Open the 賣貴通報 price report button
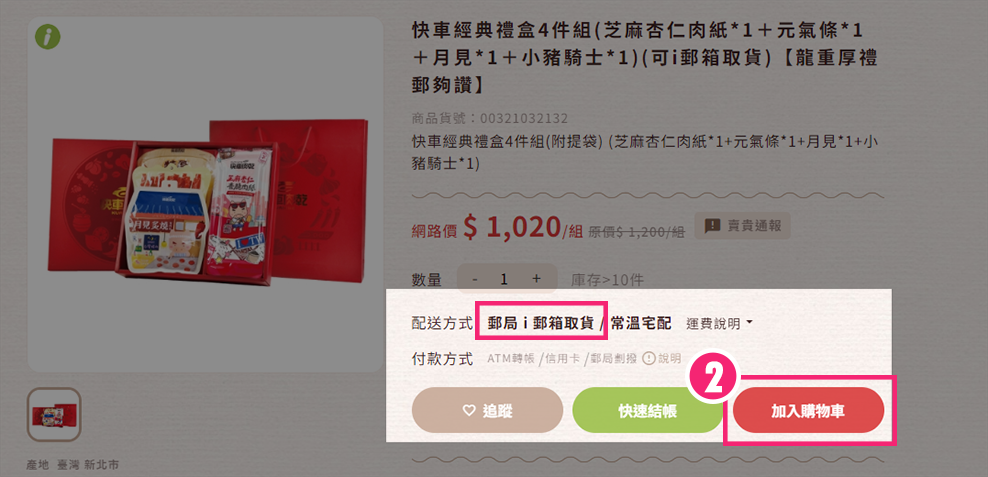The image size is (988, 477). (x=742, y=226)
